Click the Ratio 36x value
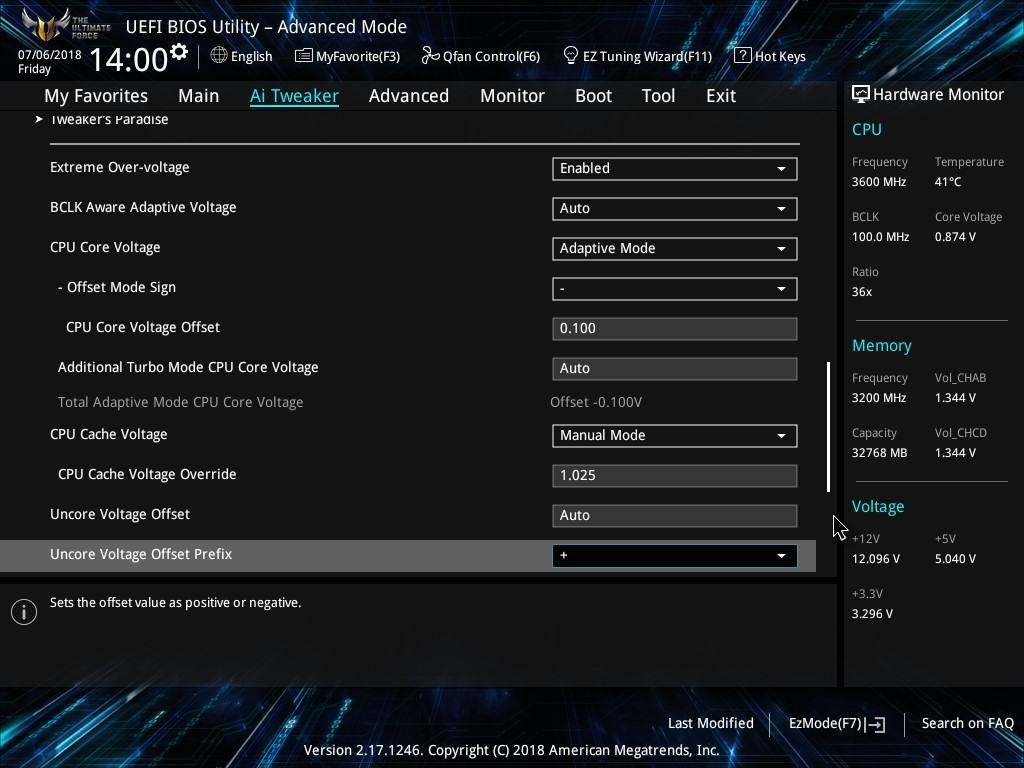This screenshot has height=768, width=1024. point(861,292)
